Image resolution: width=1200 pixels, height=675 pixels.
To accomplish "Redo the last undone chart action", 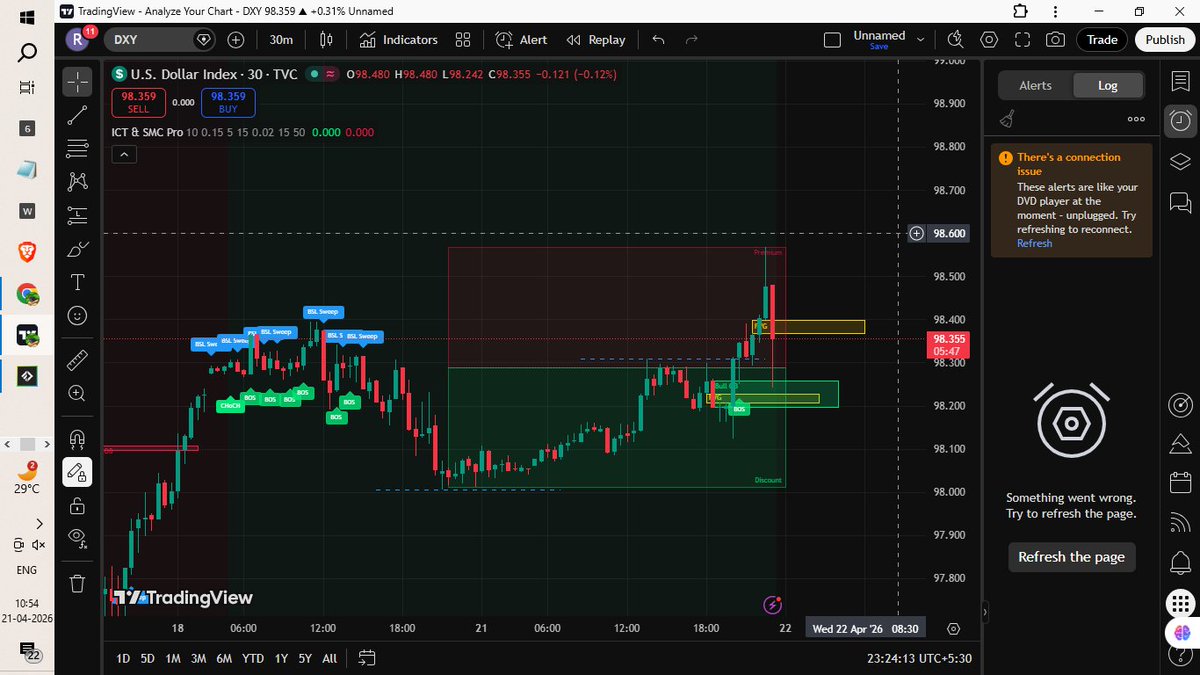I will (692, 40).
